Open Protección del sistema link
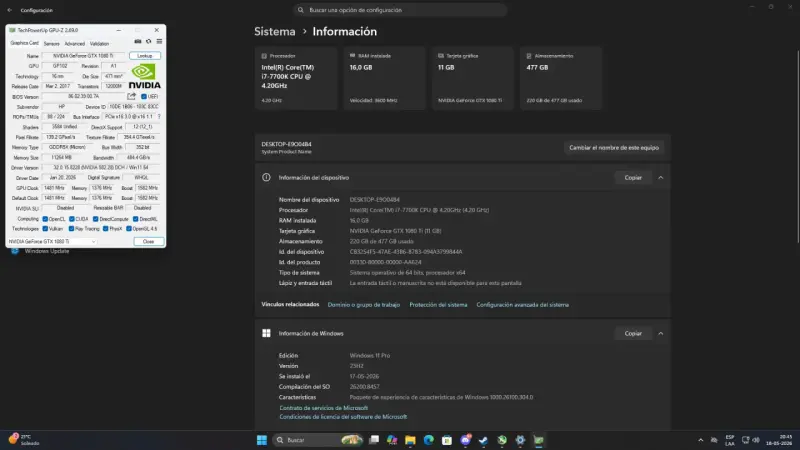Viewport: 800px width, 450px height. pos(438,305)
